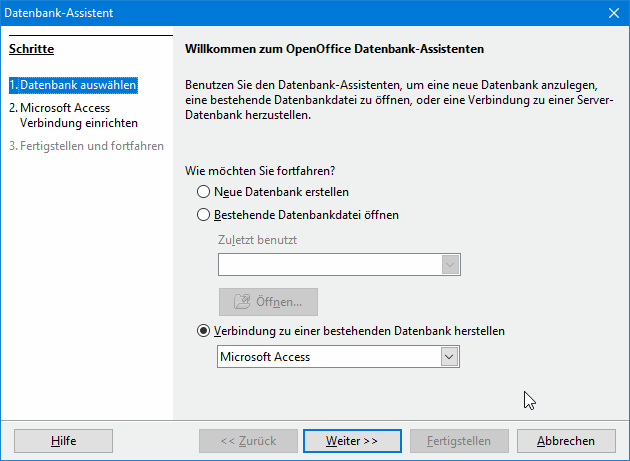Click the Hilfe button
The image size is (630, 461).
tap(63, 441)
